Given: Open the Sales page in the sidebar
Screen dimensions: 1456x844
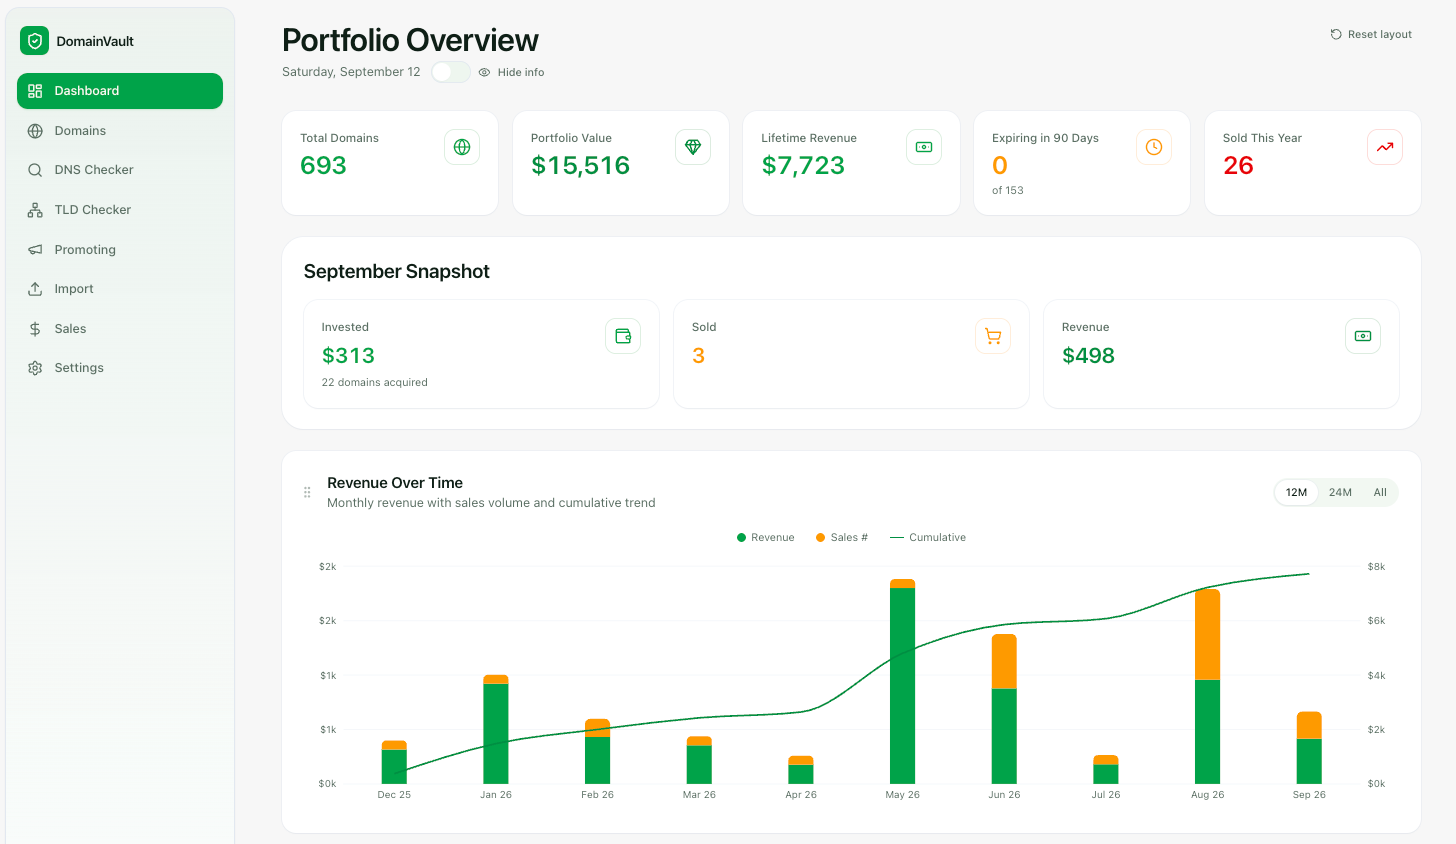Looking at the screenshot, I should coord(120,329).
